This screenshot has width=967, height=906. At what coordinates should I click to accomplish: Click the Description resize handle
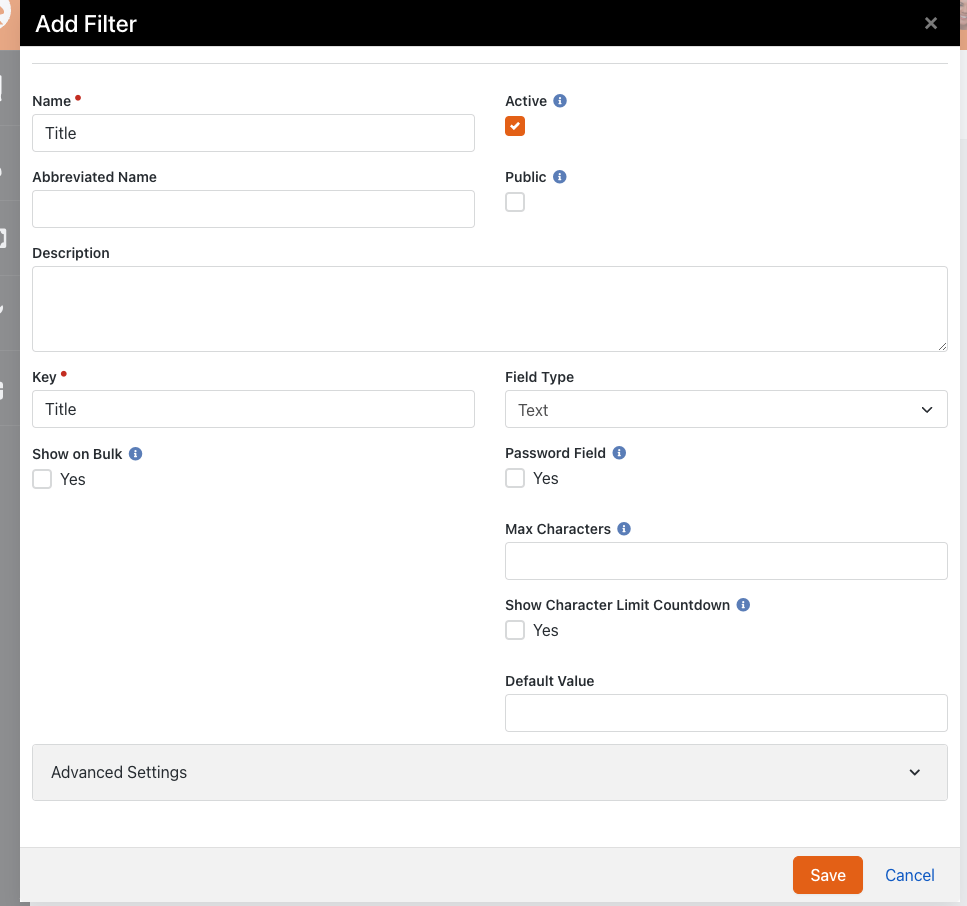pyautogui.click(x=942, y=347)
